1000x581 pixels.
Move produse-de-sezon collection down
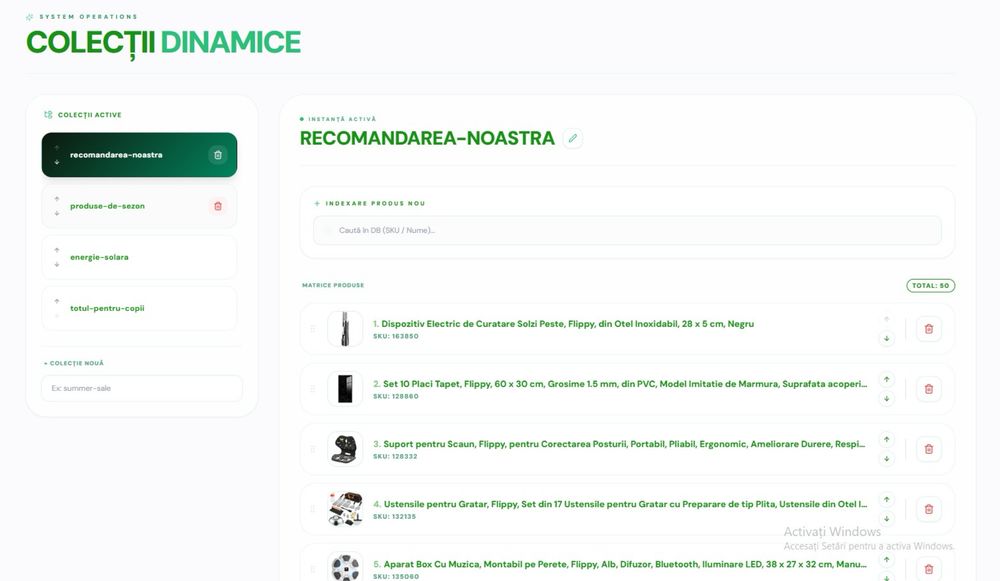pos(57,214)
